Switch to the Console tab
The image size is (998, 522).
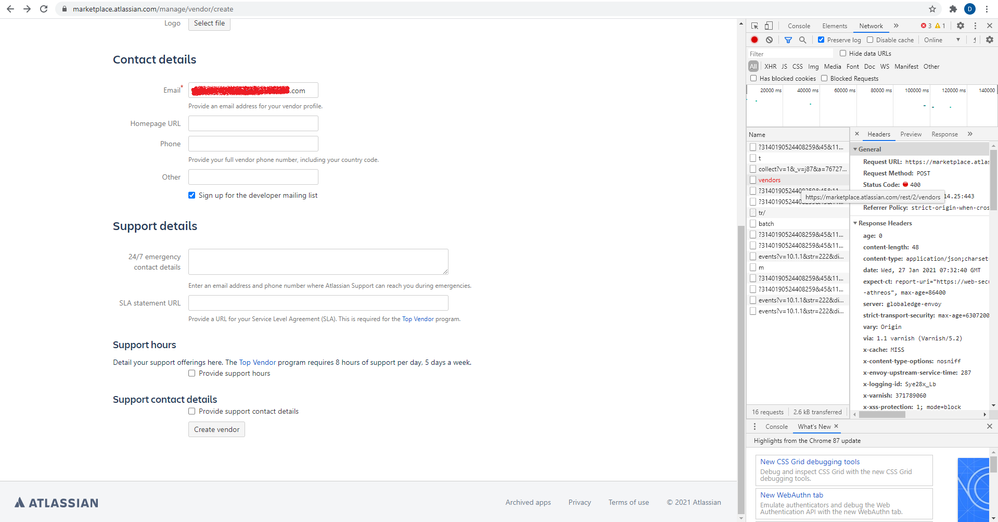[798, 26]
